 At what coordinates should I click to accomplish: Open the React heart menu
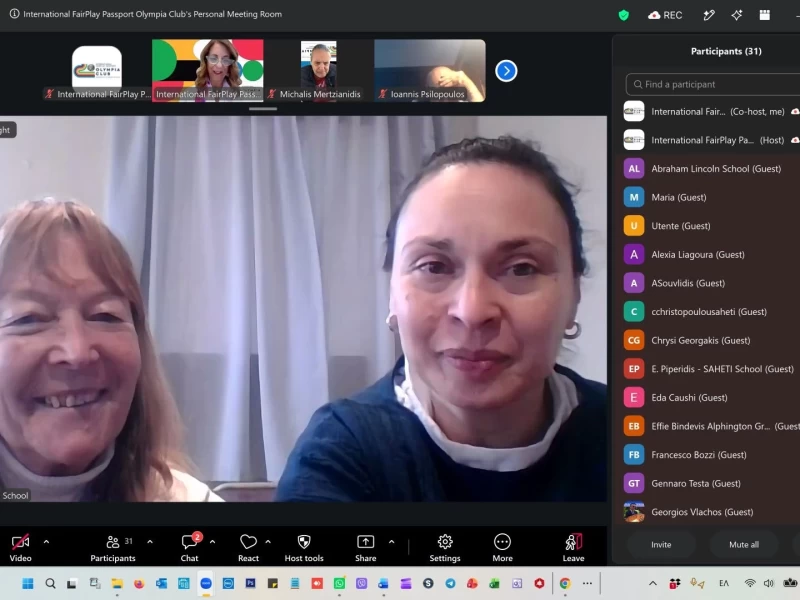pos(248,548)
